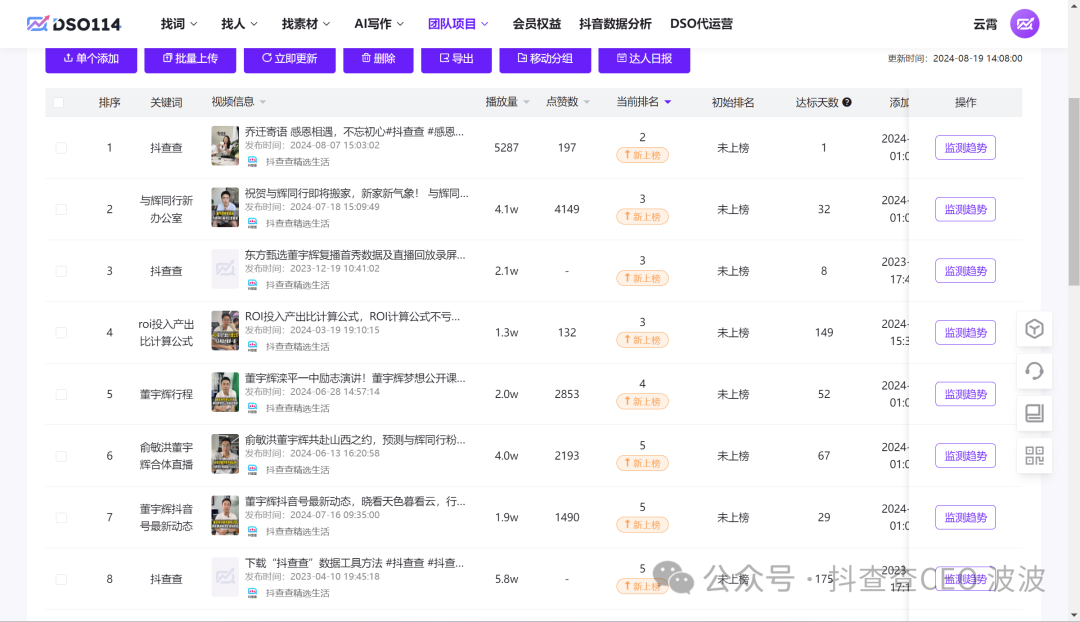Select the checkbox for row 2 与辉同行新办公室
The width and height of the screenshot is (1080, 622).
point(61,209)
